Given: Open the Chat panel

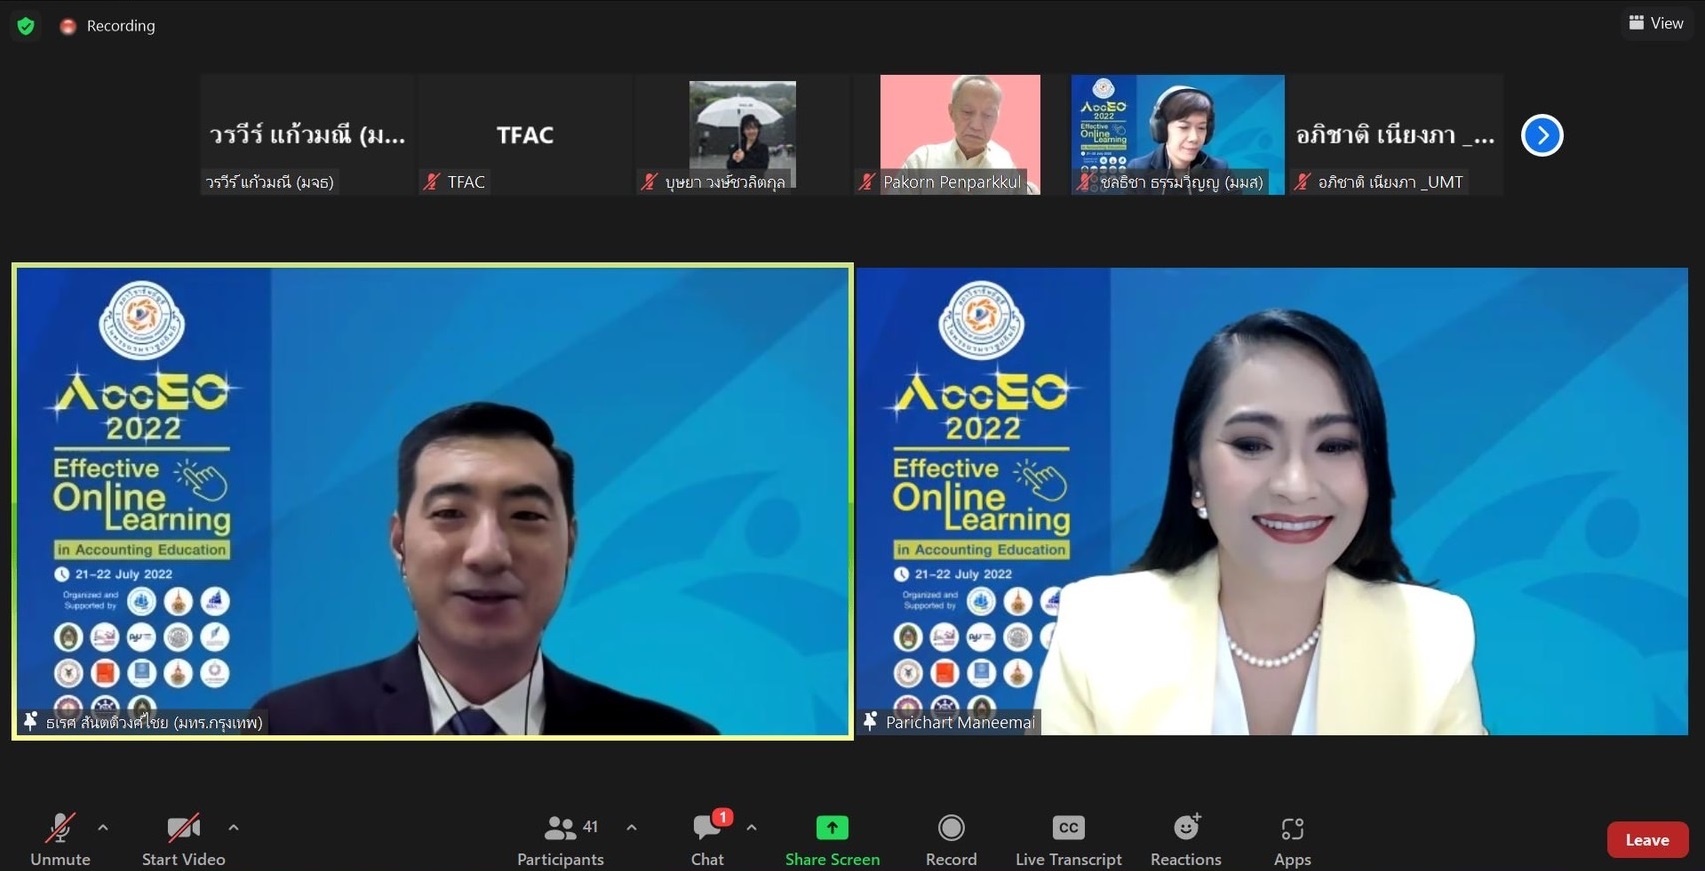Looking at the screenshot, I should (707, 840).
